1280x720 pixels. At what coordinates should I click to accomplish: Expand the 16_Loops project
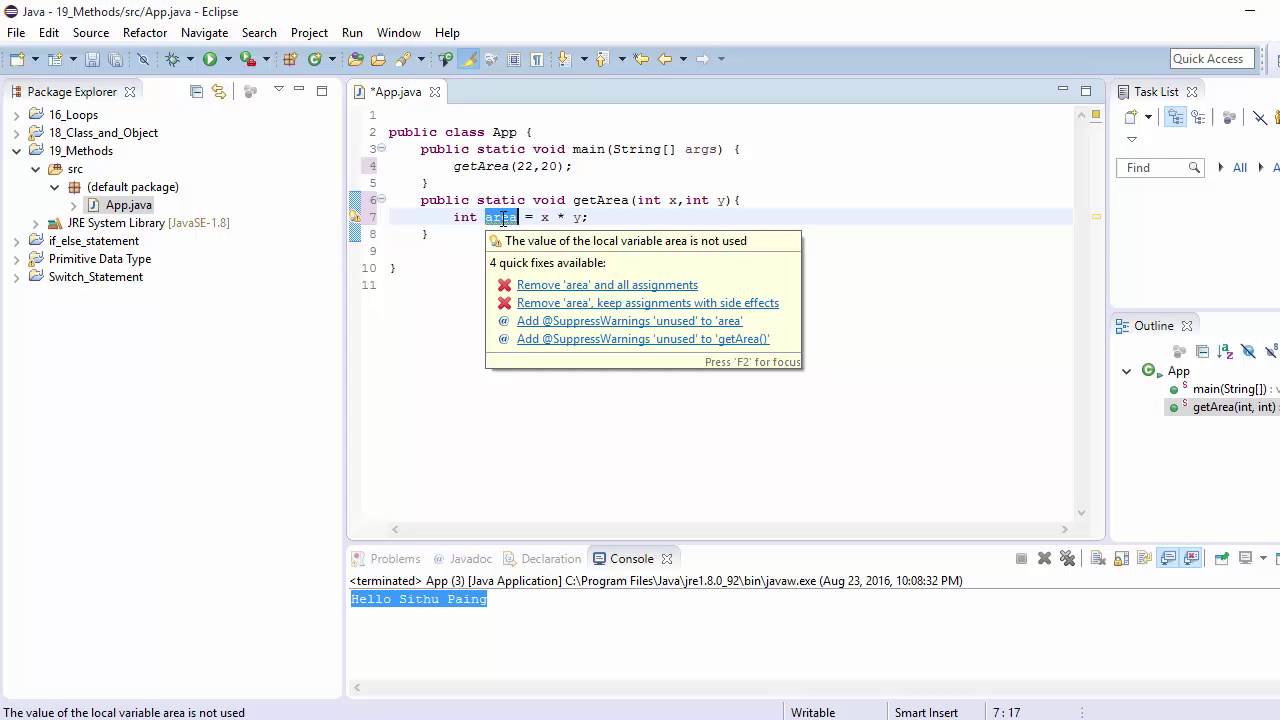pyautogui.click(x=17, y=115)
